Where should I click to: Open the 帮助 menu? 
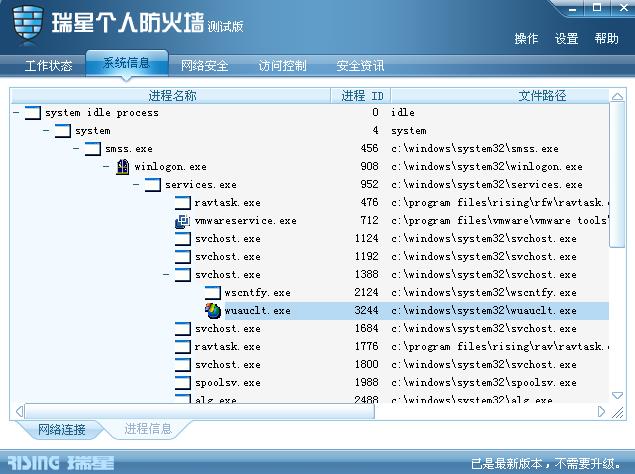606,39
